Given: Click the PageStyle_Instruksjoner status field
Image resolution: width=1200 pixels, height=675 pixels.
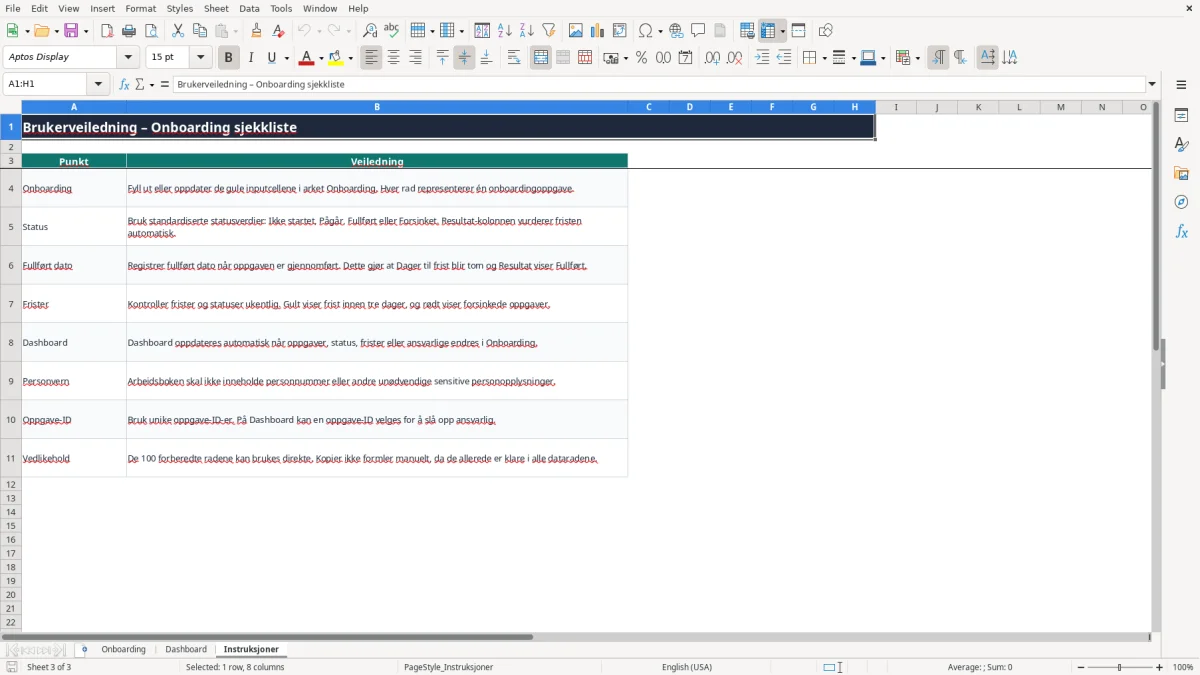Looking at the screenshot, I should click(x=449, y=667).
